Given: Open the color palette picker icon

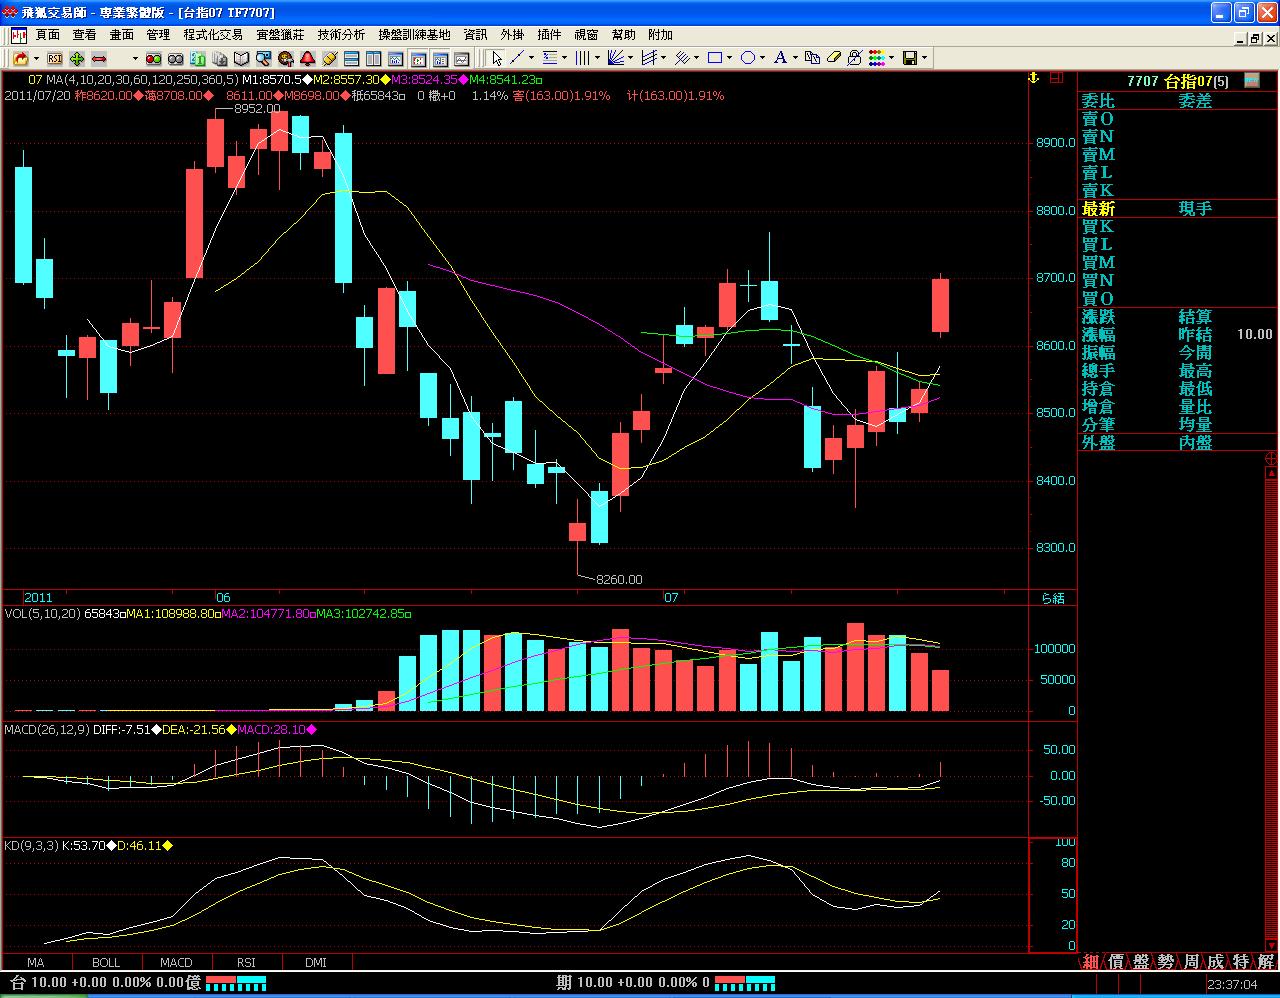Looking at the screenshot, I should pyautogui.click(x=877, y=58).
